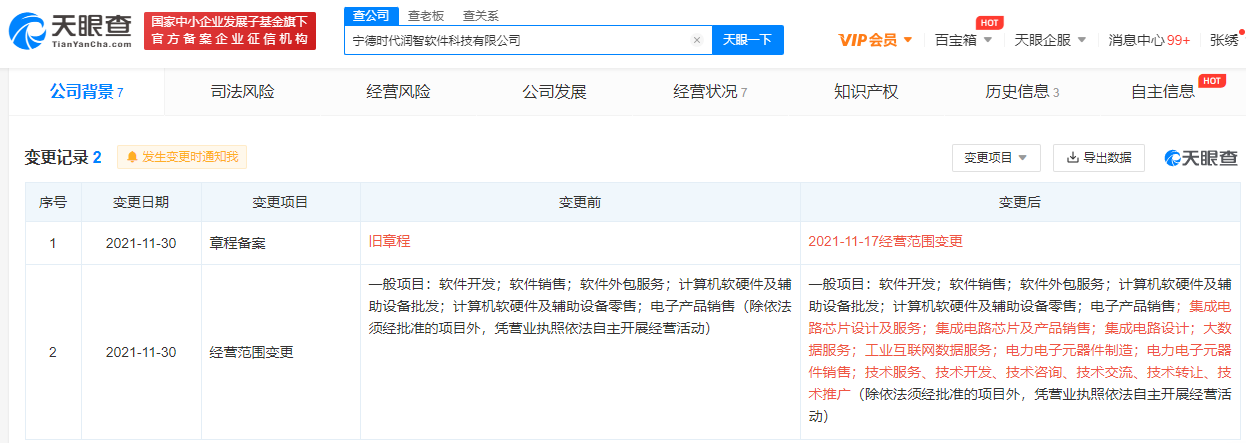Screen dimensions: 1246x443
Task: Select the 公司发展 tab
Action: [554, 92]
